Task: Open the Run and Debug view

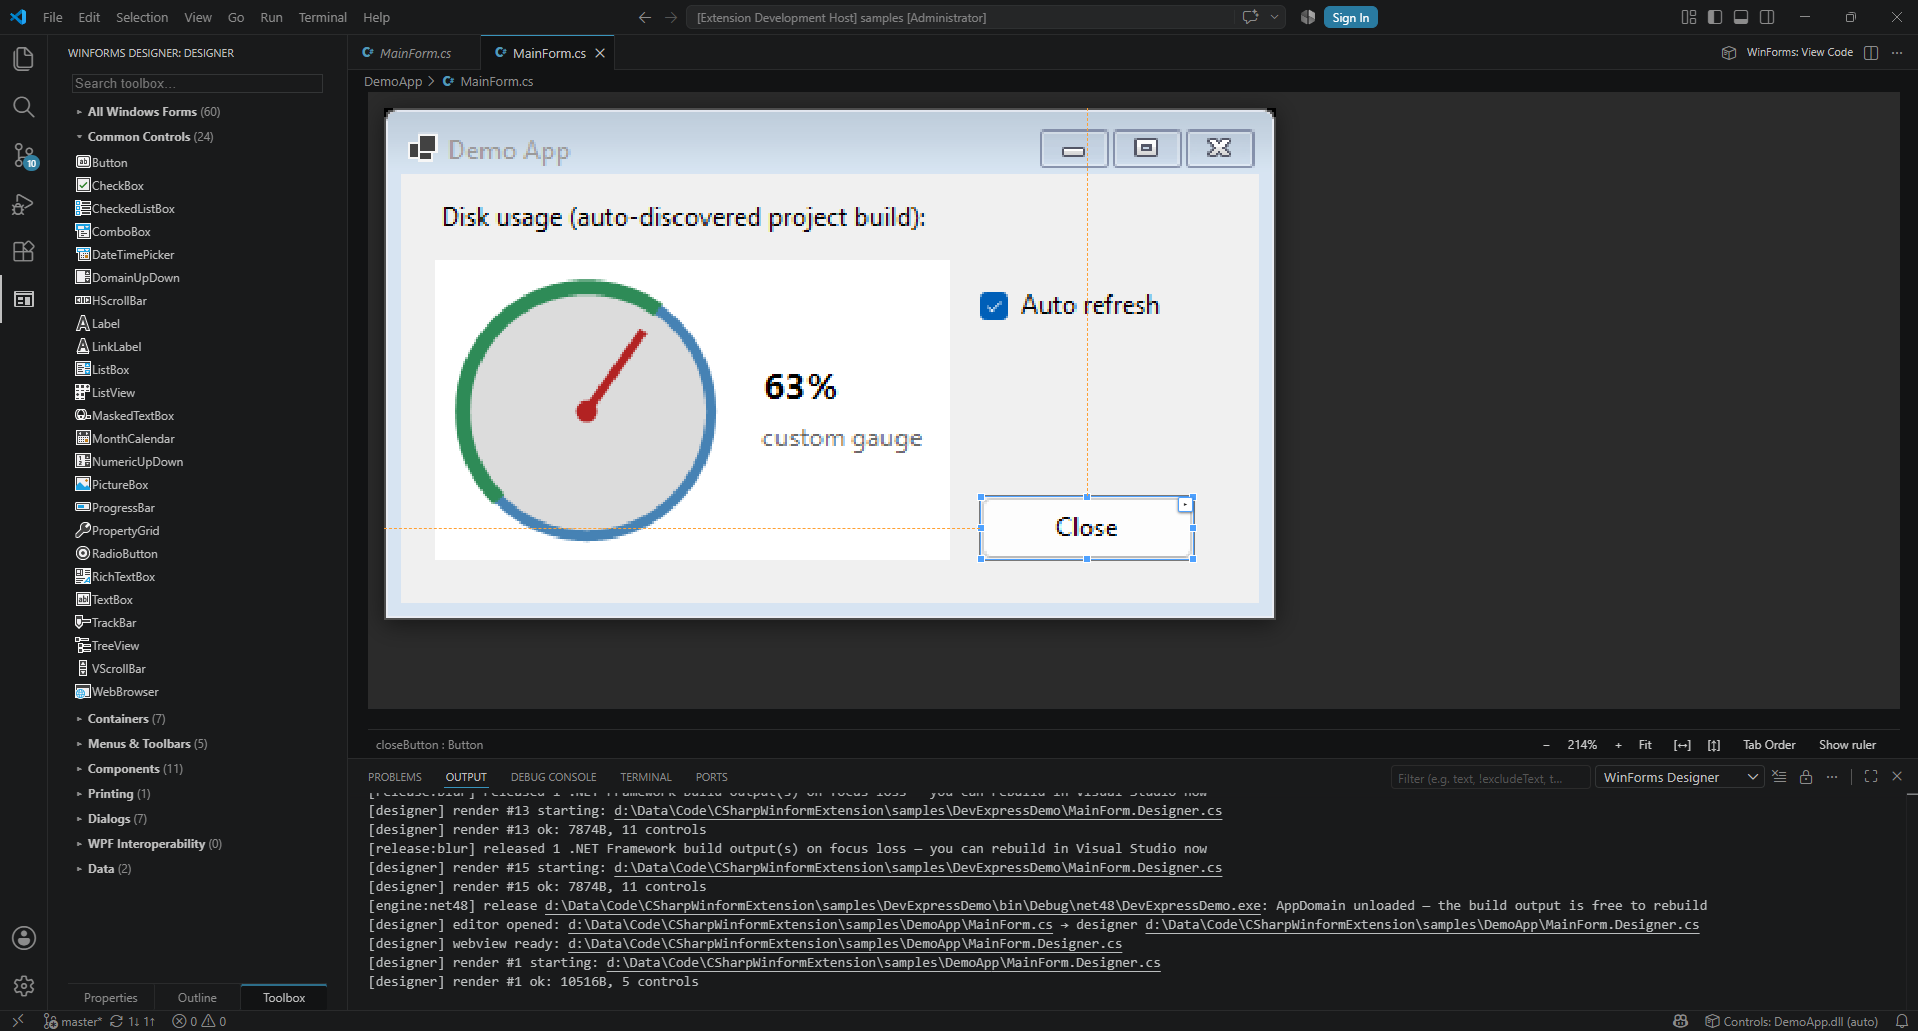Action: point(24,204)
